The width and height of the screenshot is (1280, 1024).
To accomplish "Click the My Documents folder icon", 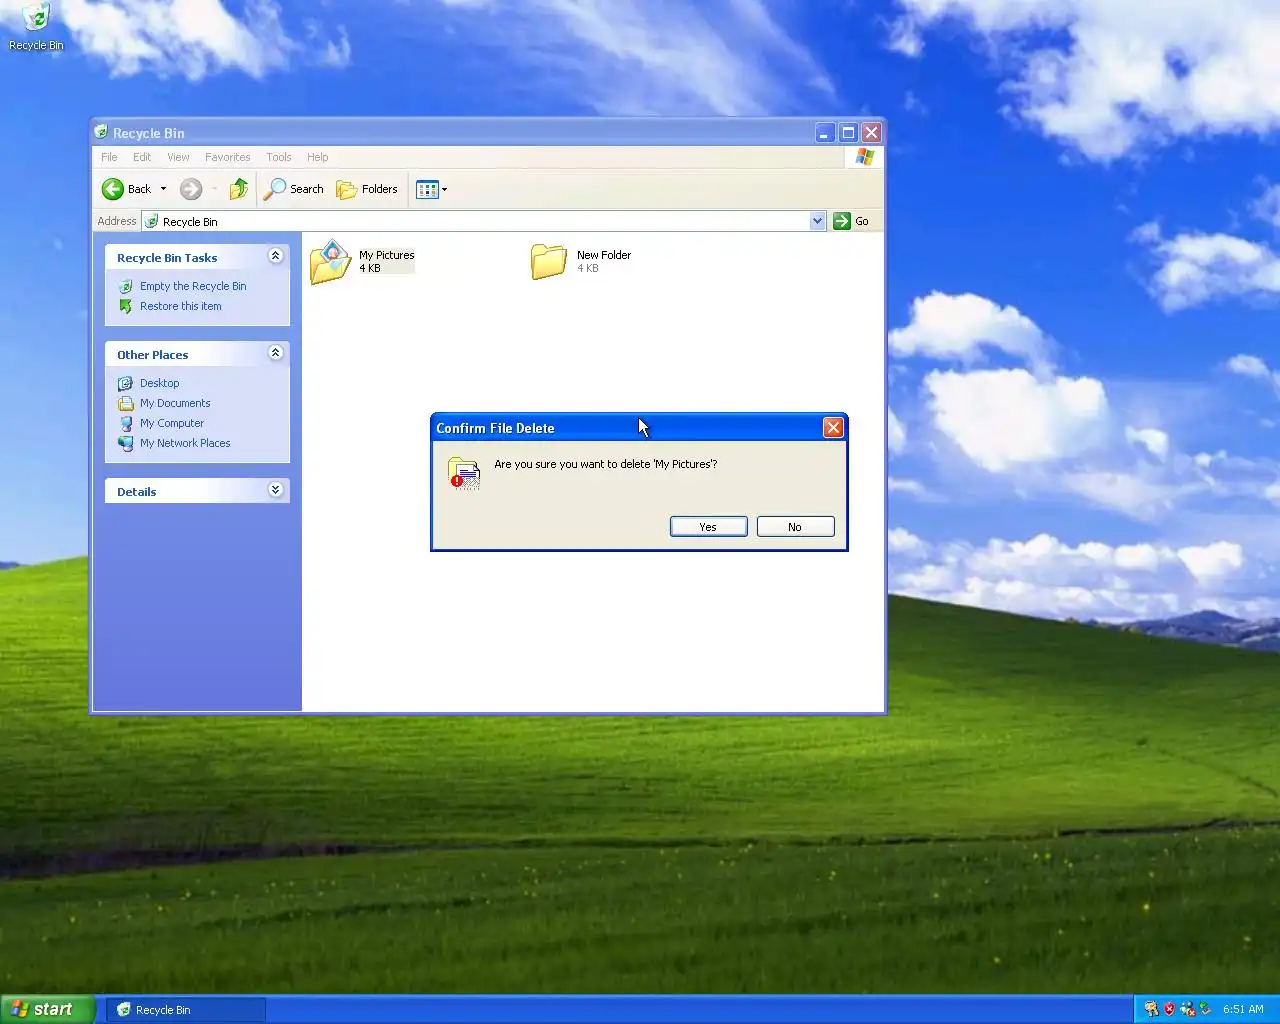I will tap(126, 403).
